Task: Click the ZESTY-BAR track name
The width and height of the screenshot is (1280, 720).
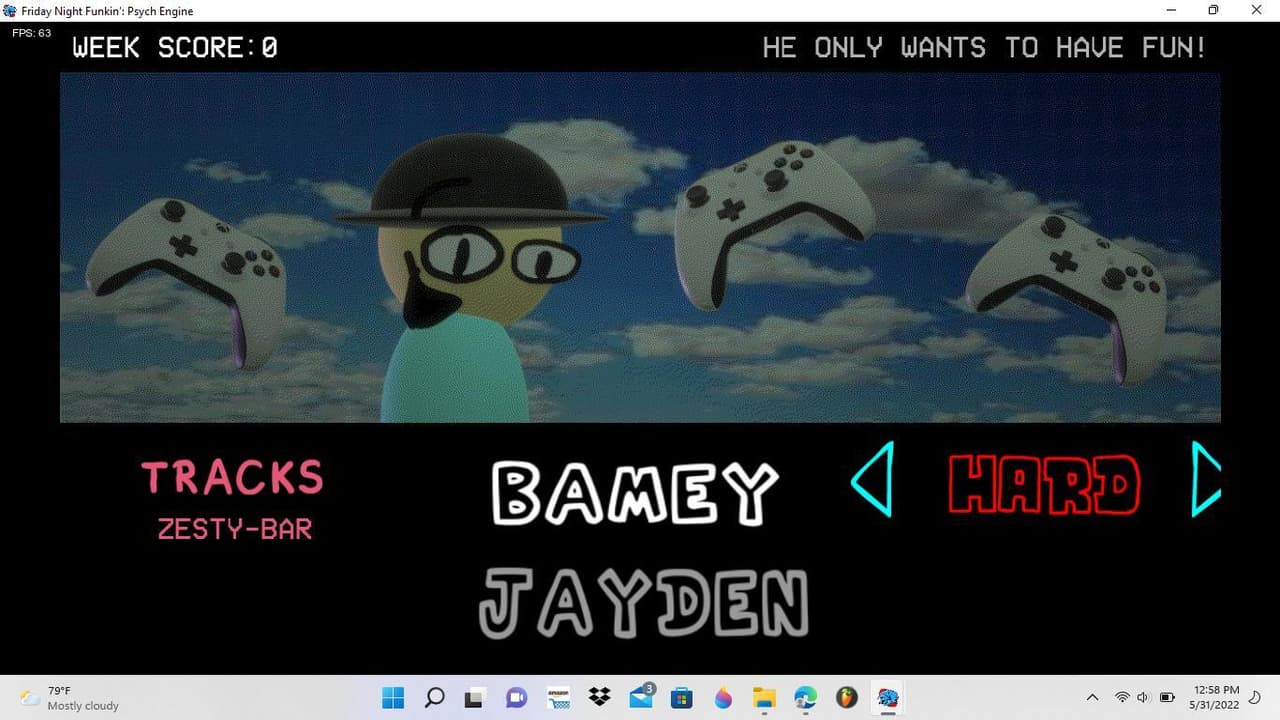Action: 235,530
